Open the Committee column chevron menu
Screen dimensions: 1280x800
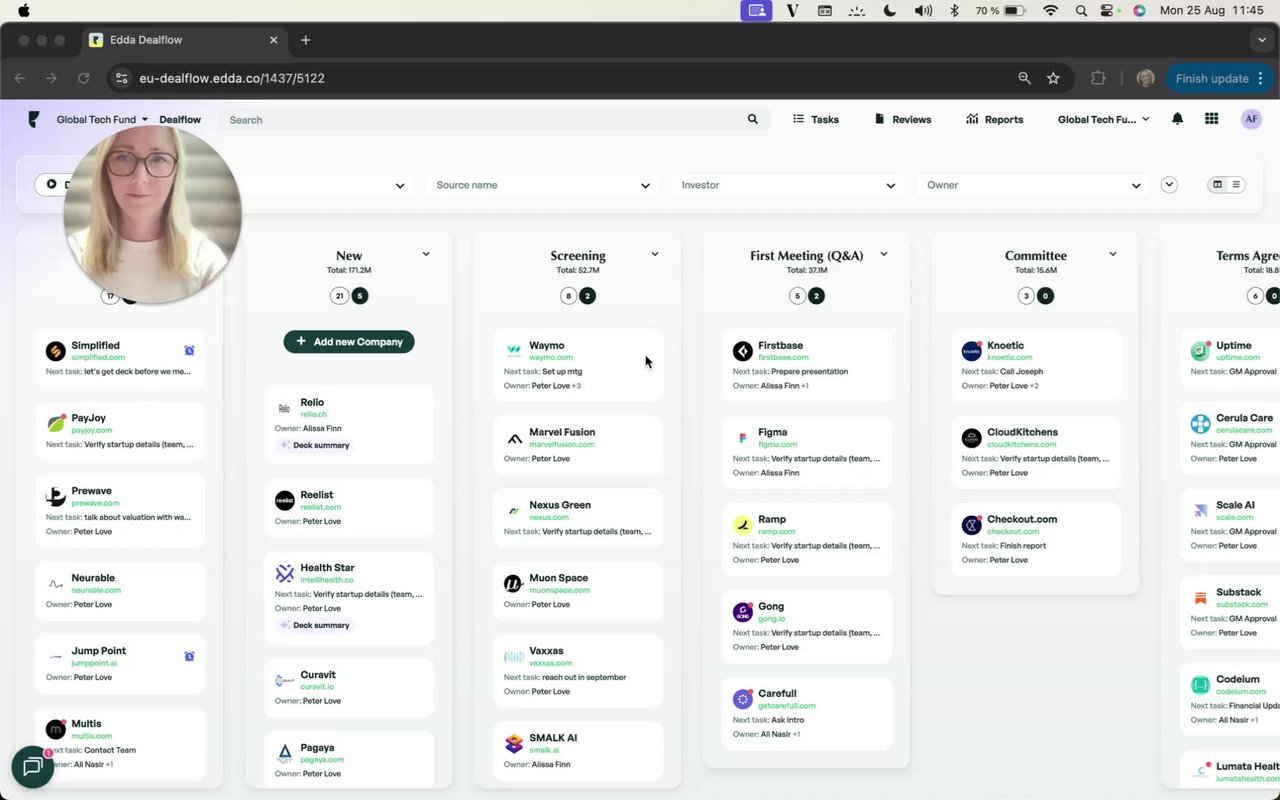click(1113, 254)
